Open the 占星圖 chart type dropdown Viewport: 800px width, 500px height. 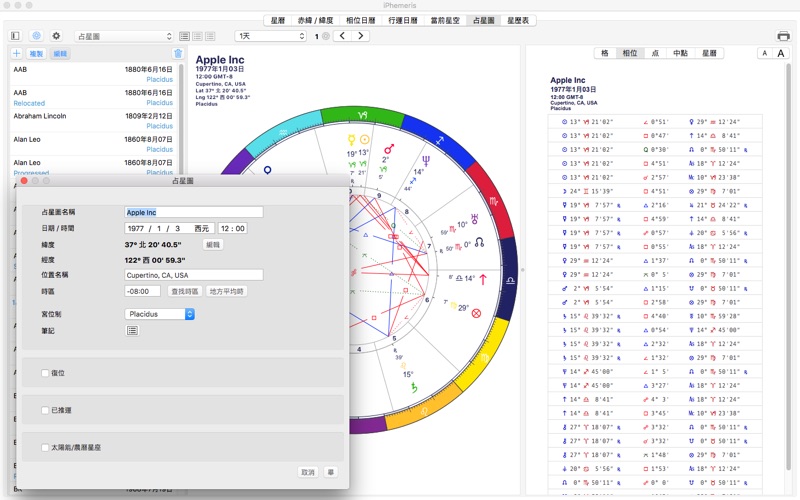click(125, 36)
